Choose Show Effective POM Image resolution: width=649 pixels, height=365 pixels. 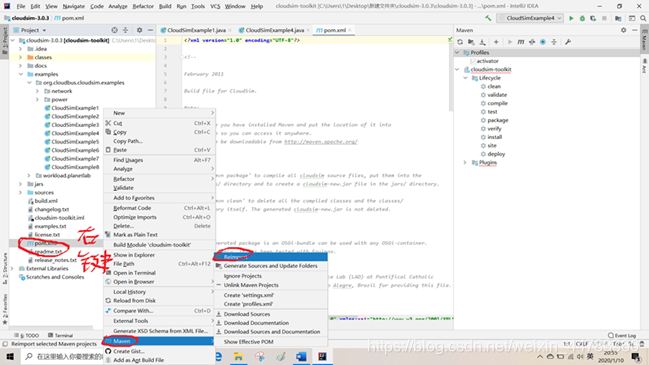(271, 342)
